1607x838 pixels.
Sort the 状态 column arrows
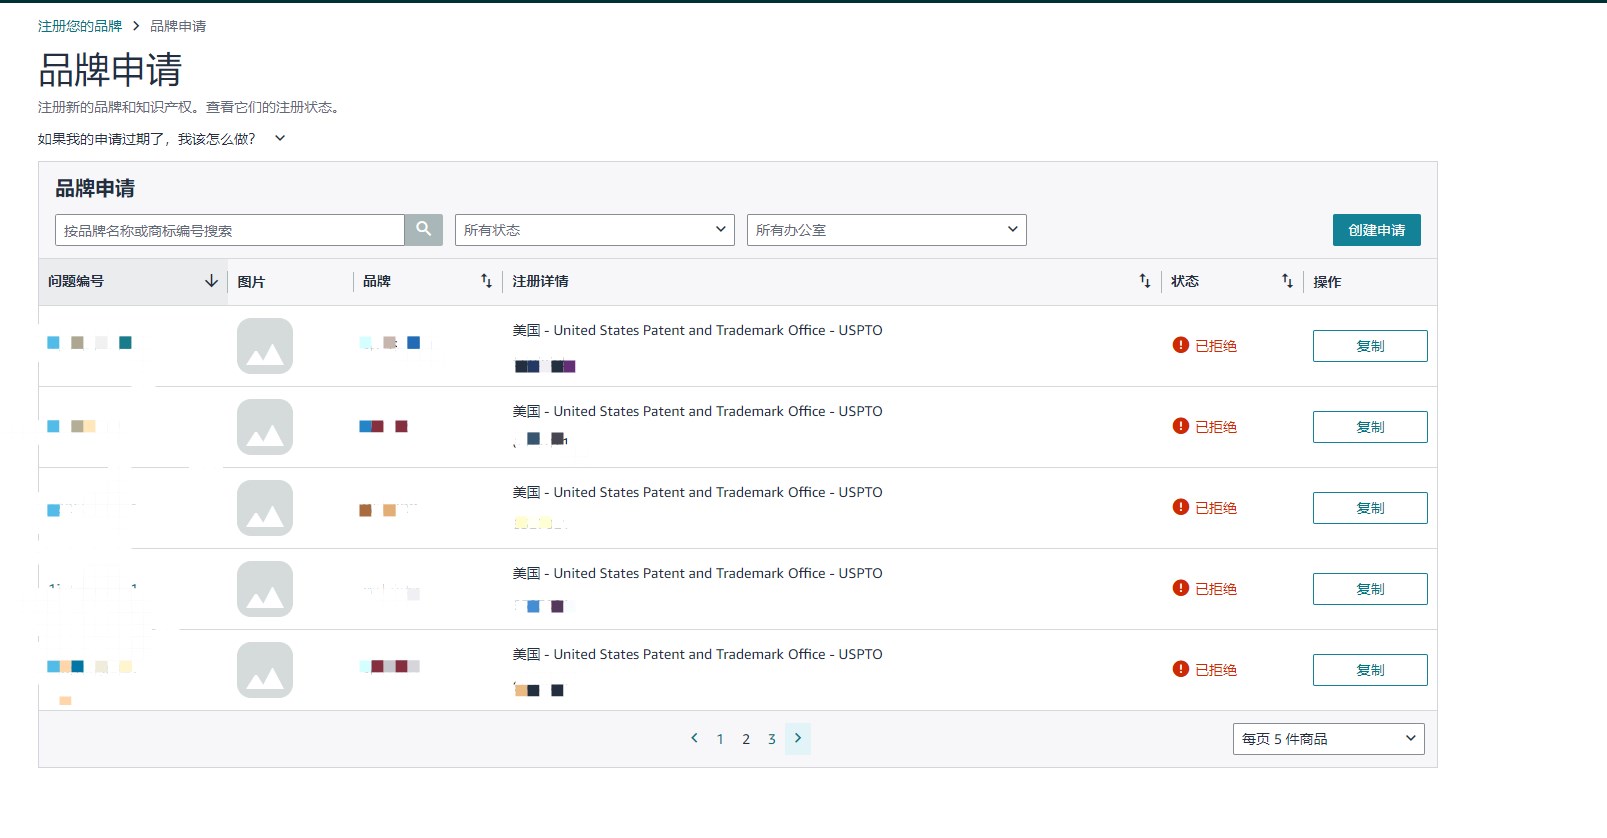tap(1287, 281)
